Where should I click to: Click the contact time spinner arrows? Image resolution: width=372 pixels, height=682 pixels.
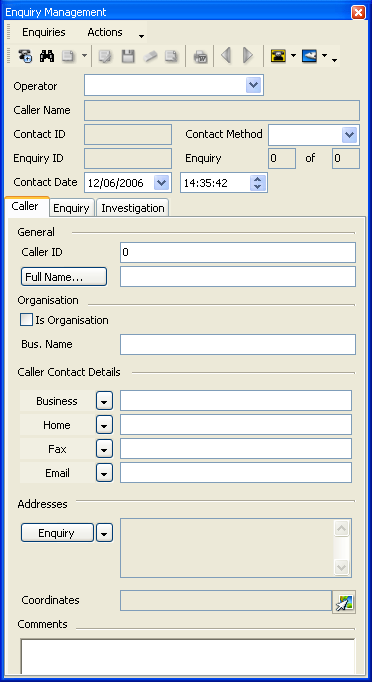click(x=258, y=183)
